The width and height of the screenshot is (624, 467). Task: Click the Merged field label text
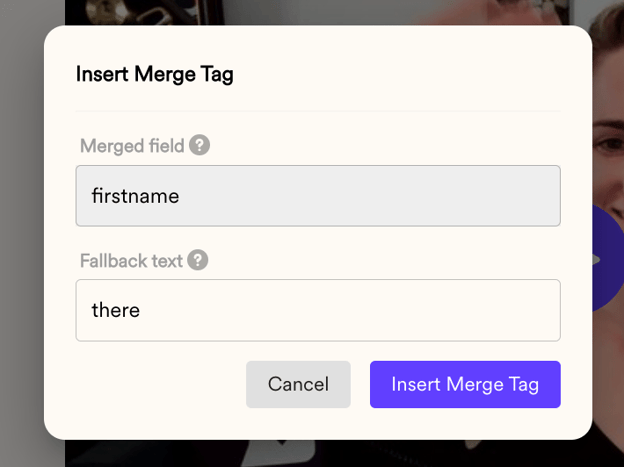pos(132,146)
